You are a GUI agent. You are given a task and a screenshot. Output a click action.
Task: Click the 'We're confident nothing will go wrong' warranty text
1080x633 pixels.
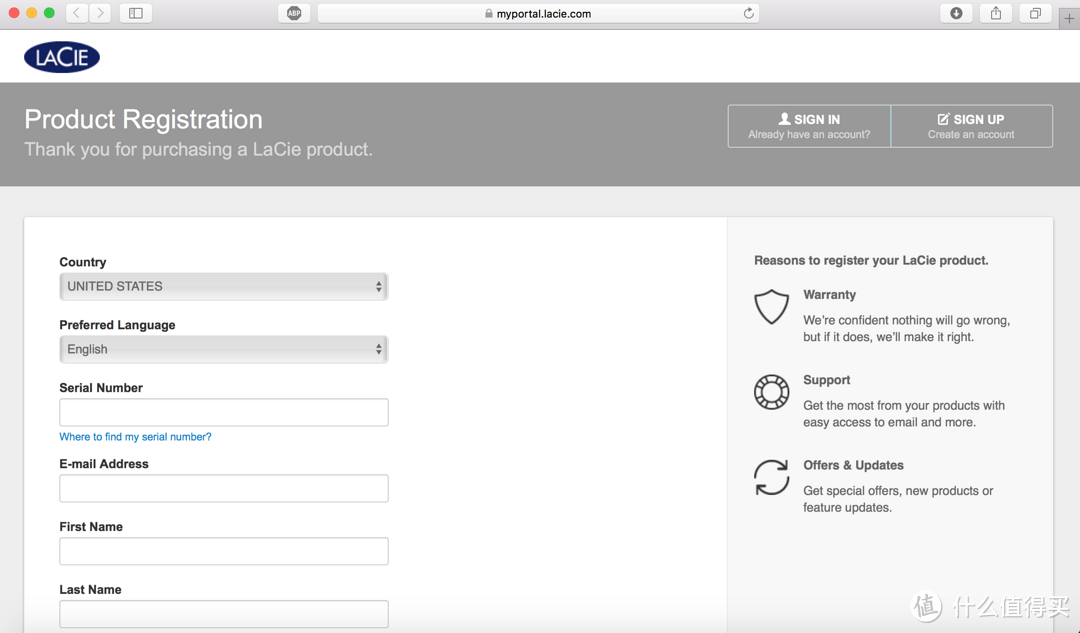pyautogui.click(x=906, y=329)
